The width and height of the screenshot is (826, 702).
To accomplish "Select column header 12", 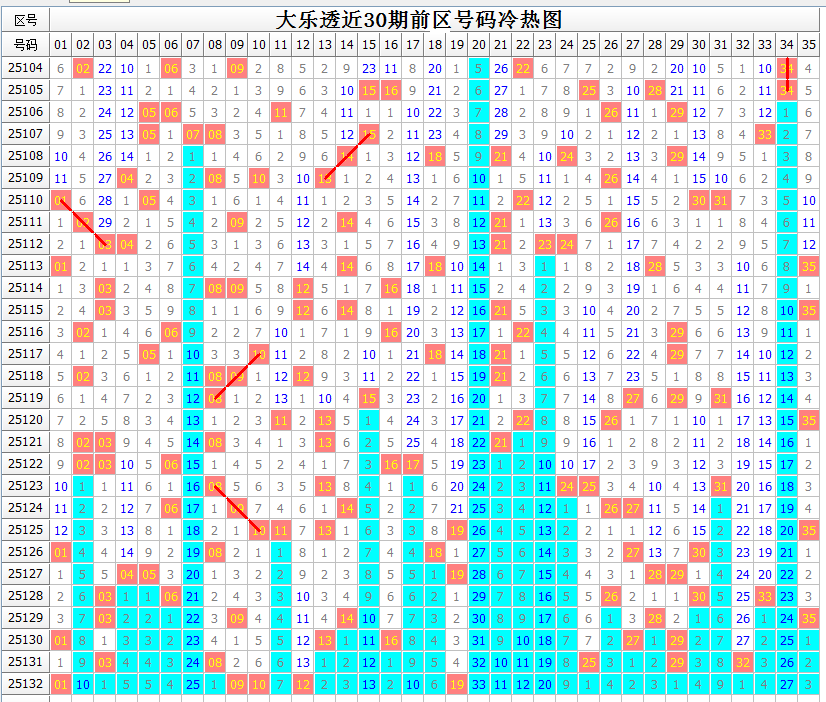I will (303, 45).
